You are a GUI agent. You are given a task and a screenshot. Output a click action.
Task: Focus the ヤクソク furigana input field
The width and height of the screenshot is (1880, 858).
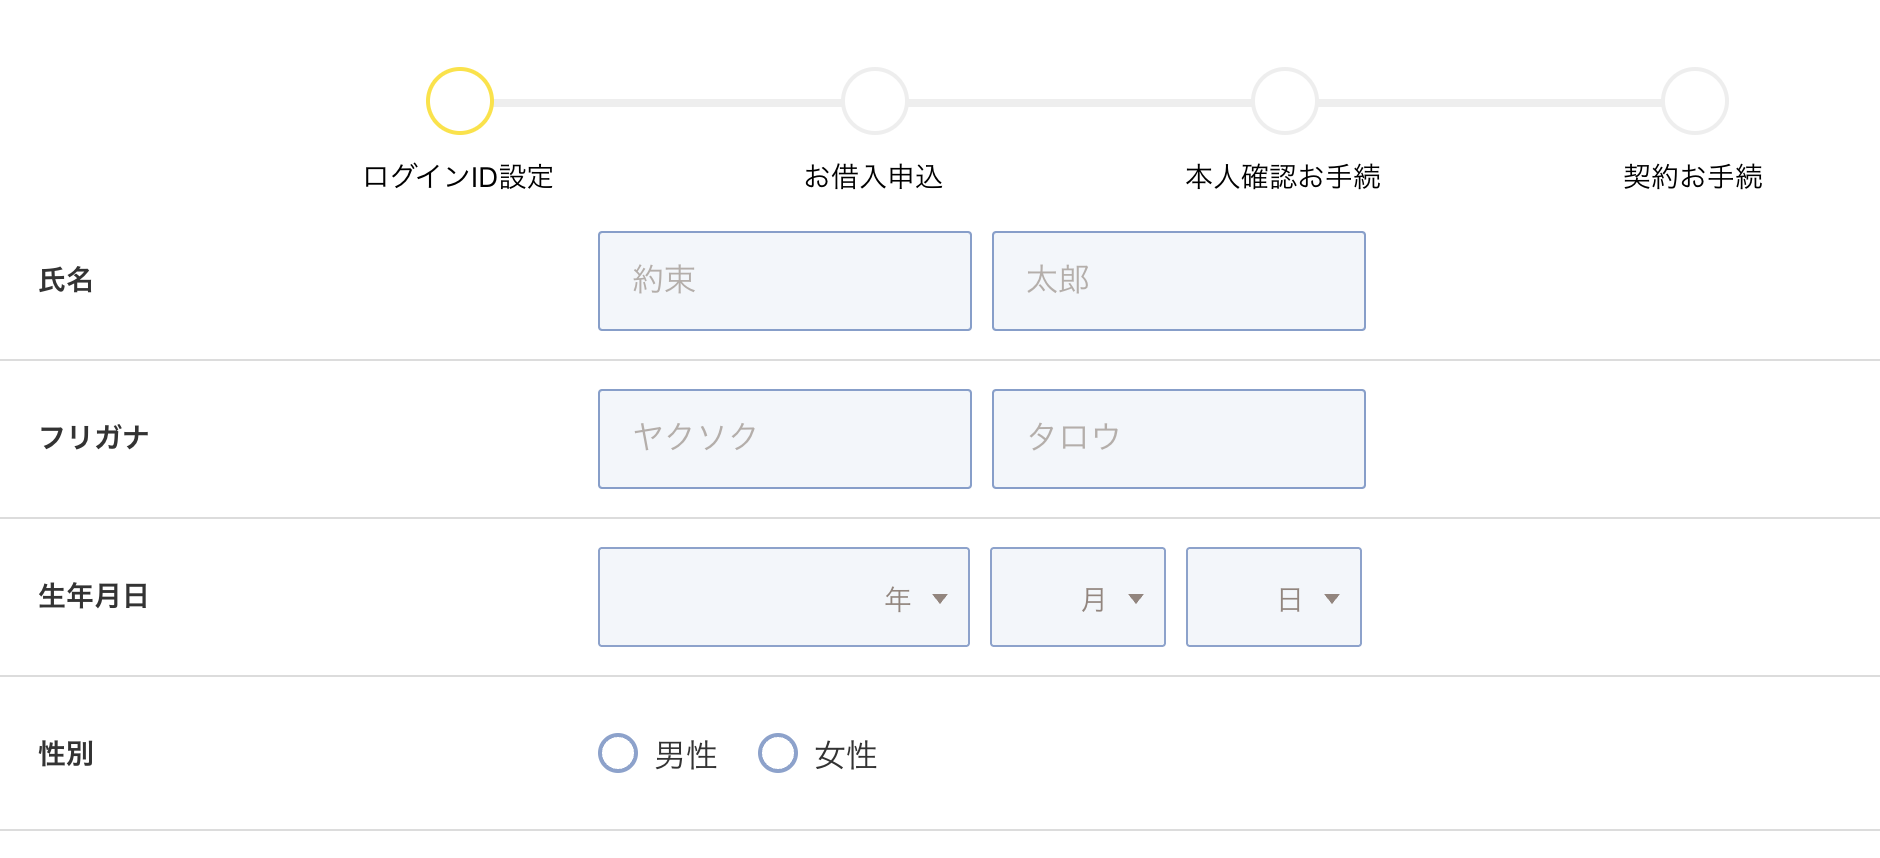point(785,439)
